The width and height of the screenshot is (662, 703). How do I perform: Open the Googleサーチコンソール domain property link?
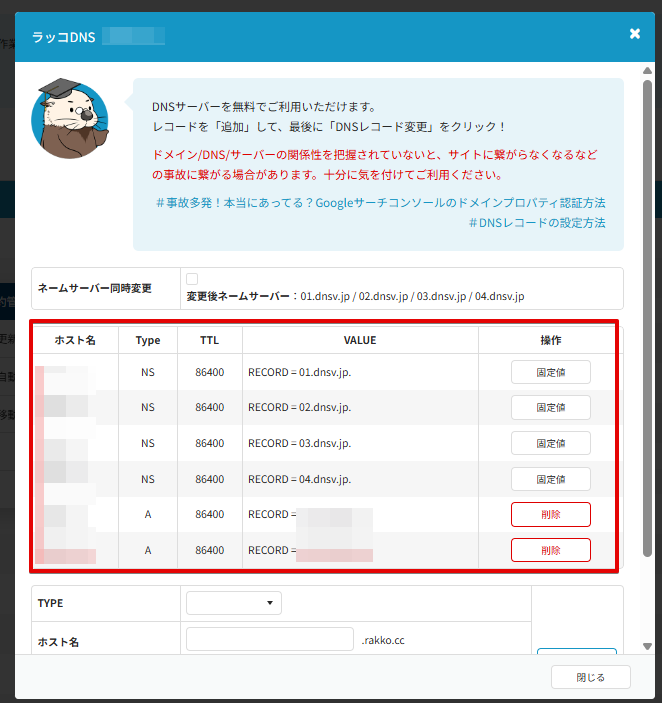tap(381, 203)
